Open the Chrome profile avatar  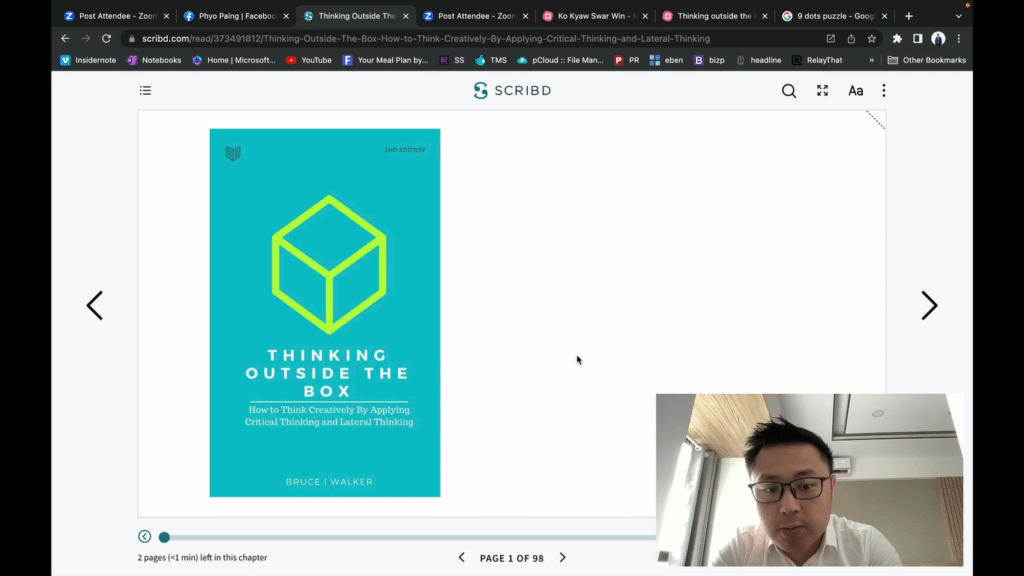click(x=938, y=39)
